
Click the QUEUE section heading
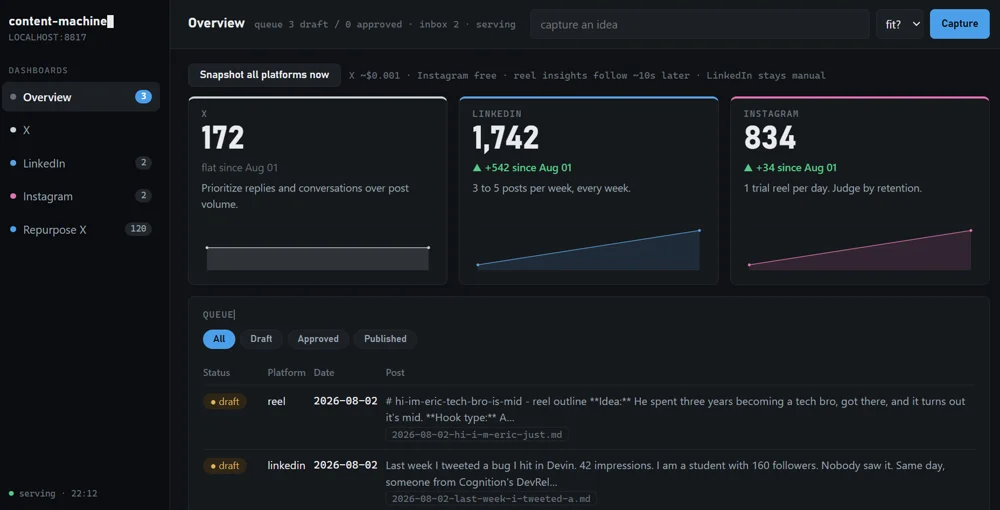coord(218,314)
